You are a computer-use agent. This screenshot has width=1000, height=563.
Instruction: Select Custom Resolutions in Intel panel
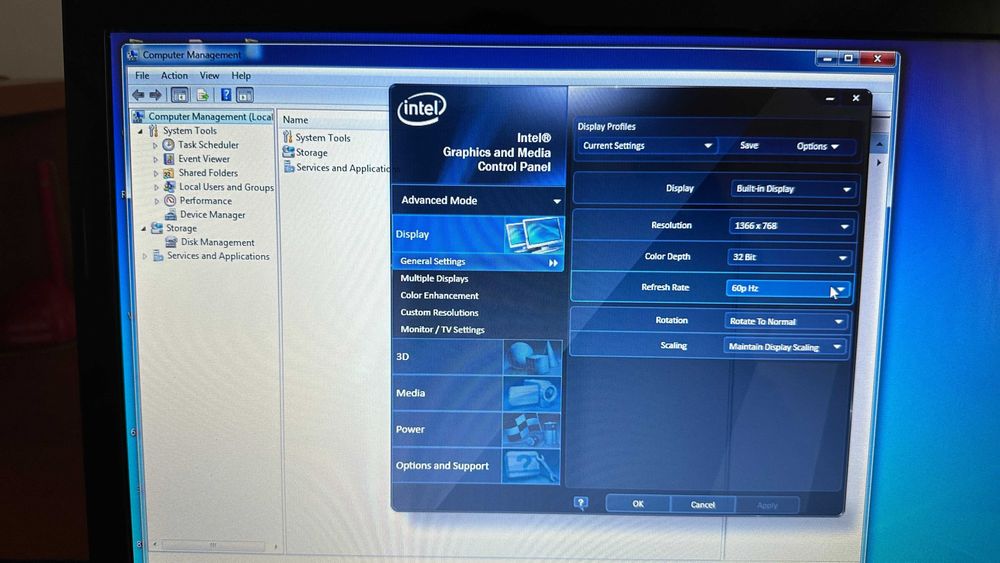tap(439, 312)
